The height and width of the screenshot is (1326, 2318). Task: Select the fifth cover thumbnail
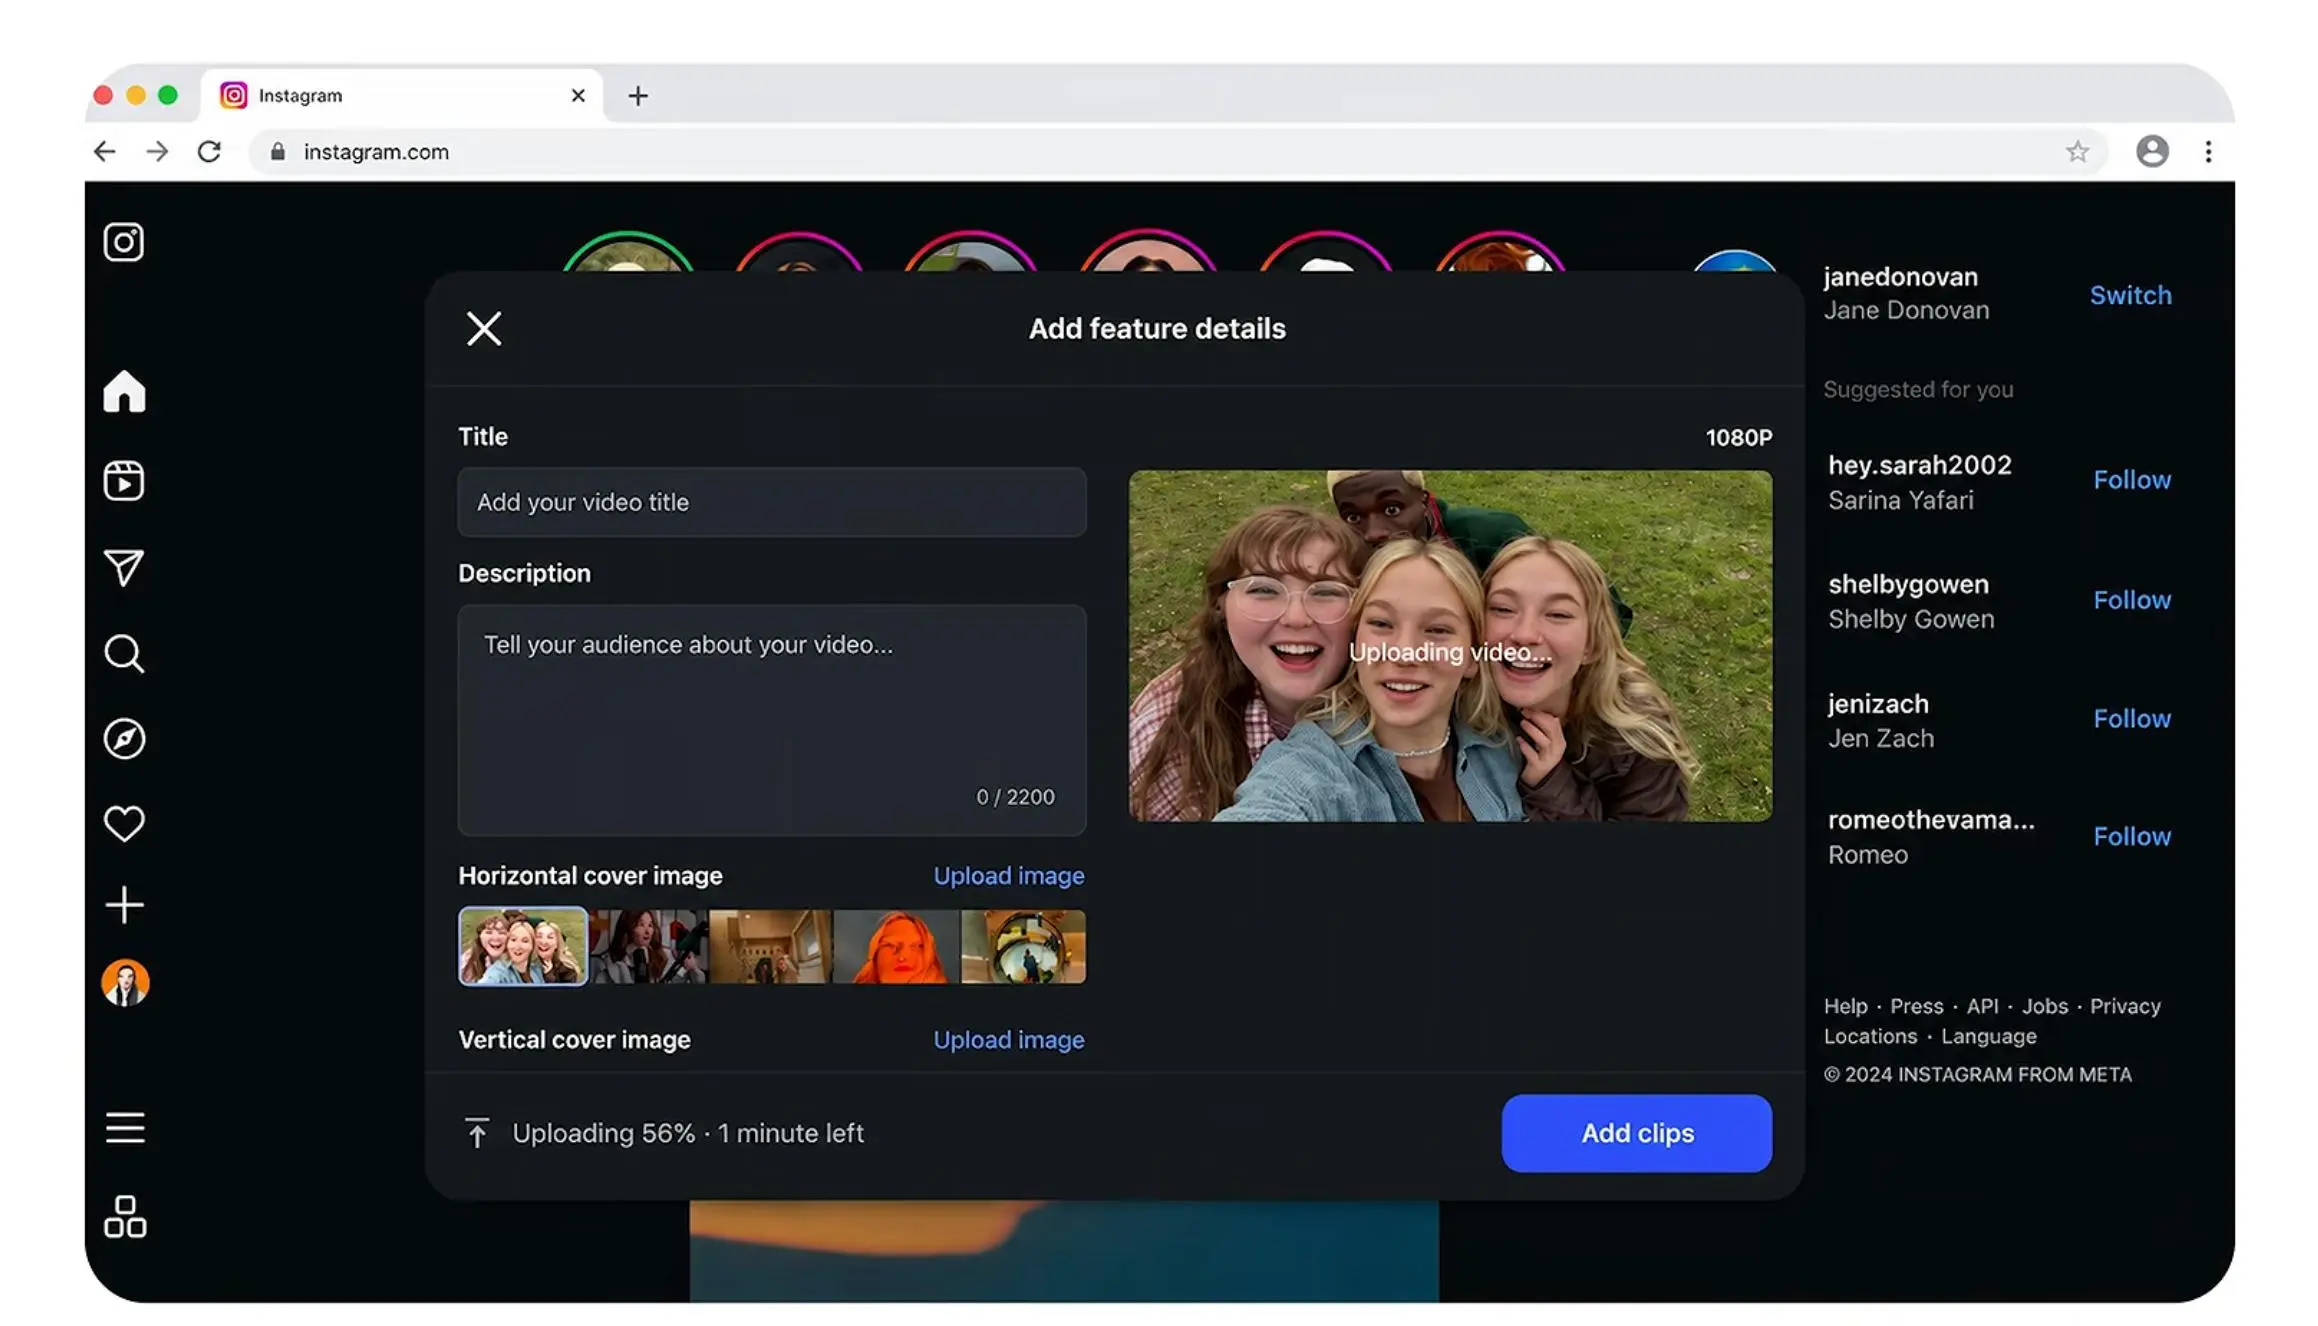[x=1023, y=946]
